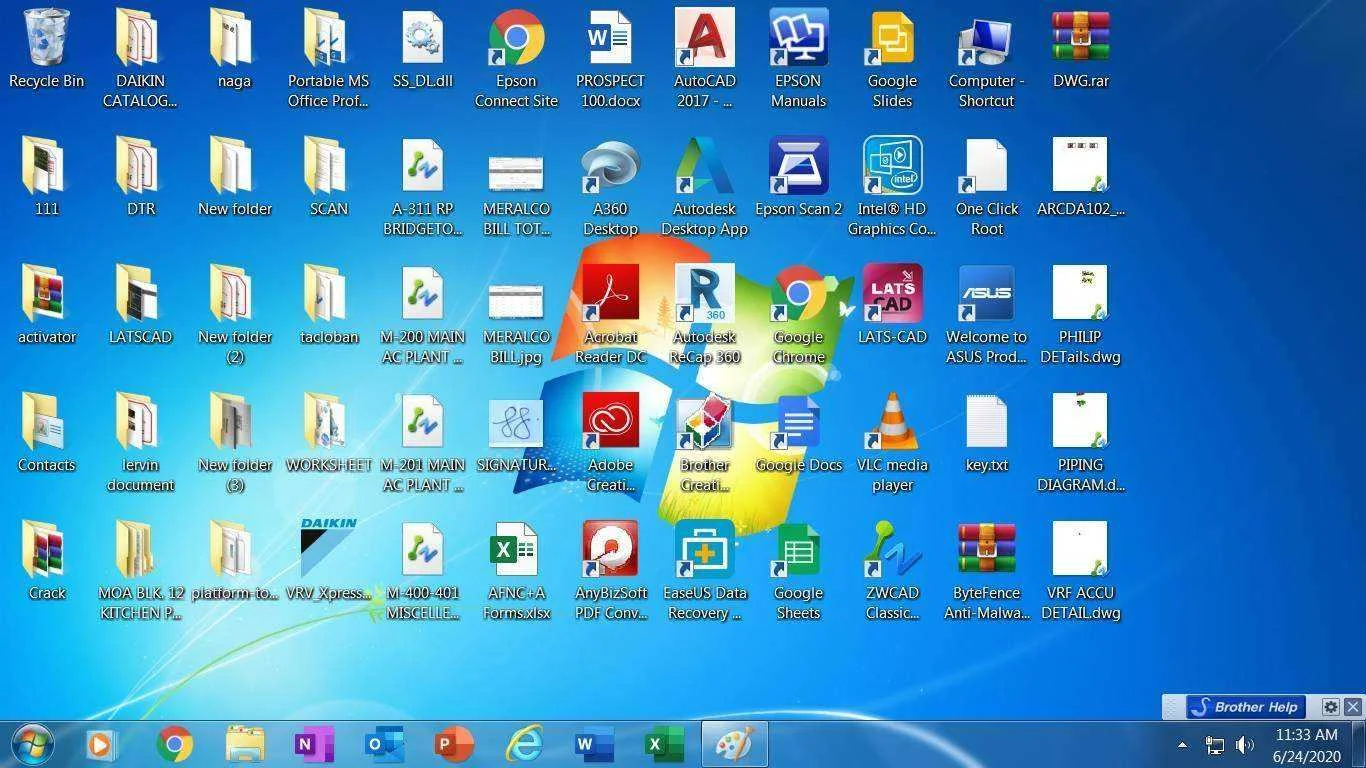Viewport: 1366px width, 768px height.
Task: Select the DWG.rar archive icon
Action: coord(1080,50)
